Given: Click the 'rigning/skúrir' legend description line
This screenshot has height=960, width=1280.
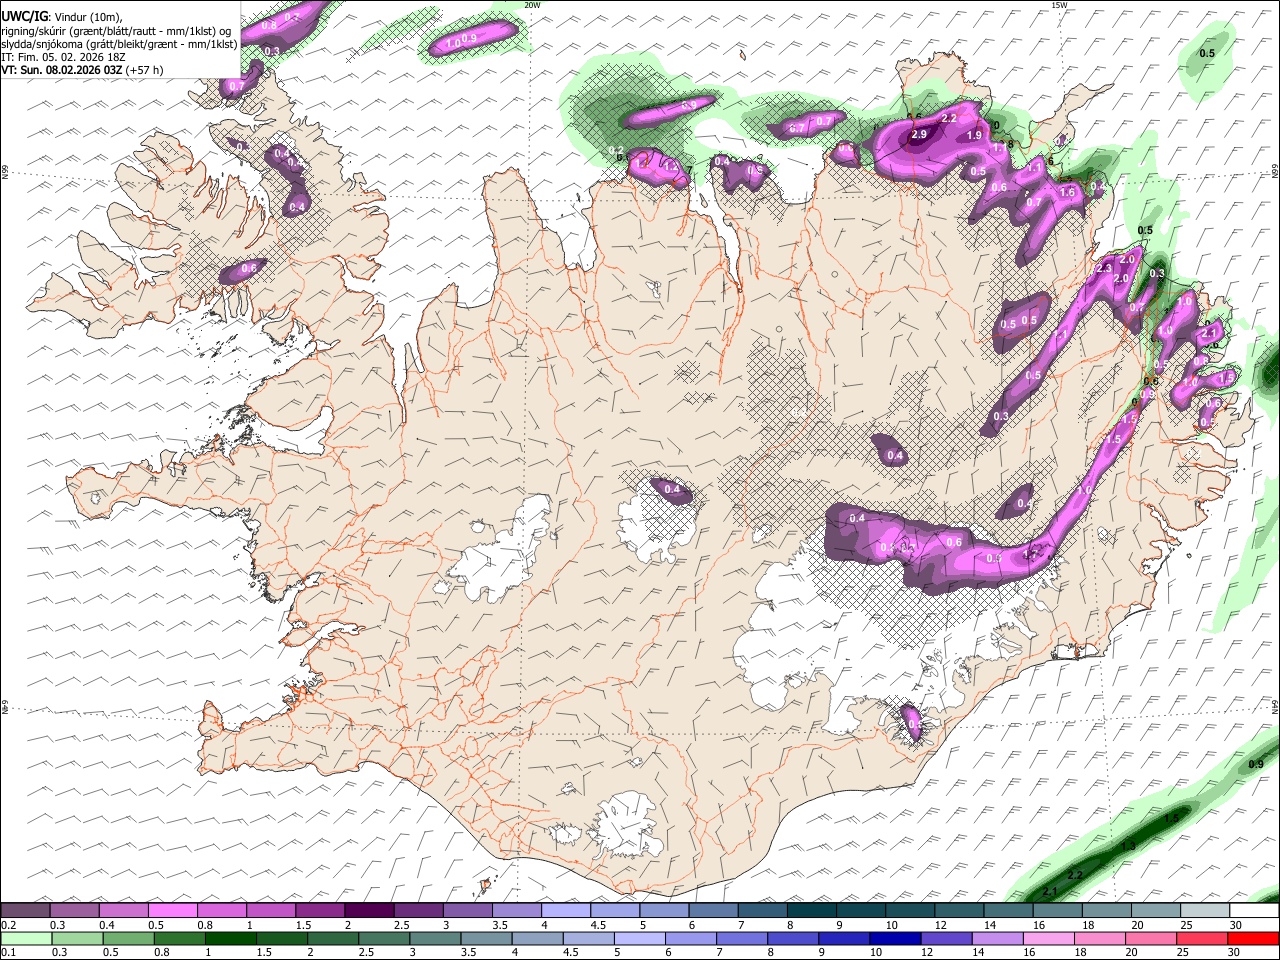Looking at the screenshot, I should tap(117, 30).
